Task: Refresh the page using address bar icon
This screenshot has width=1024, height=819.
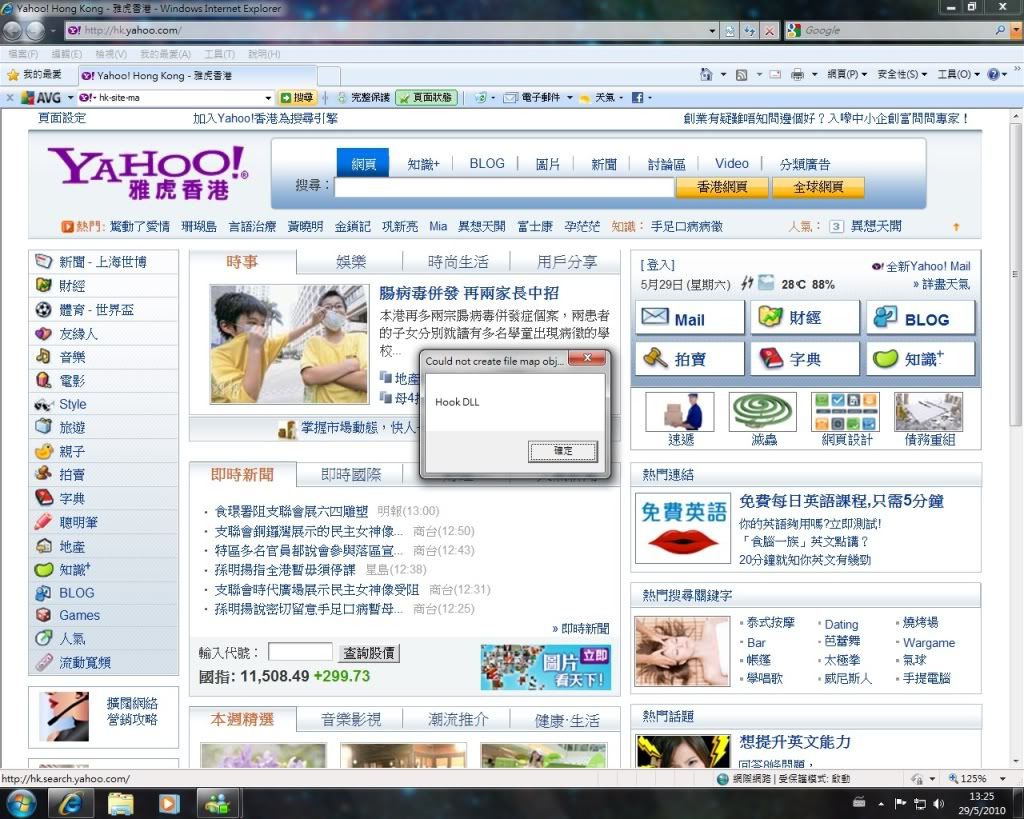Action: [750, 31]
